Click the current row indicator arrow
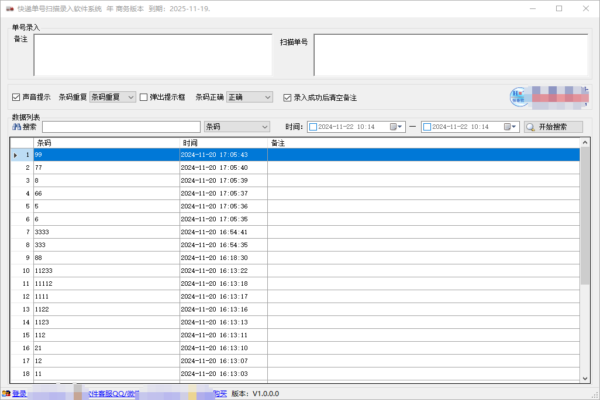Screen dimensions: 600x400 14,155
